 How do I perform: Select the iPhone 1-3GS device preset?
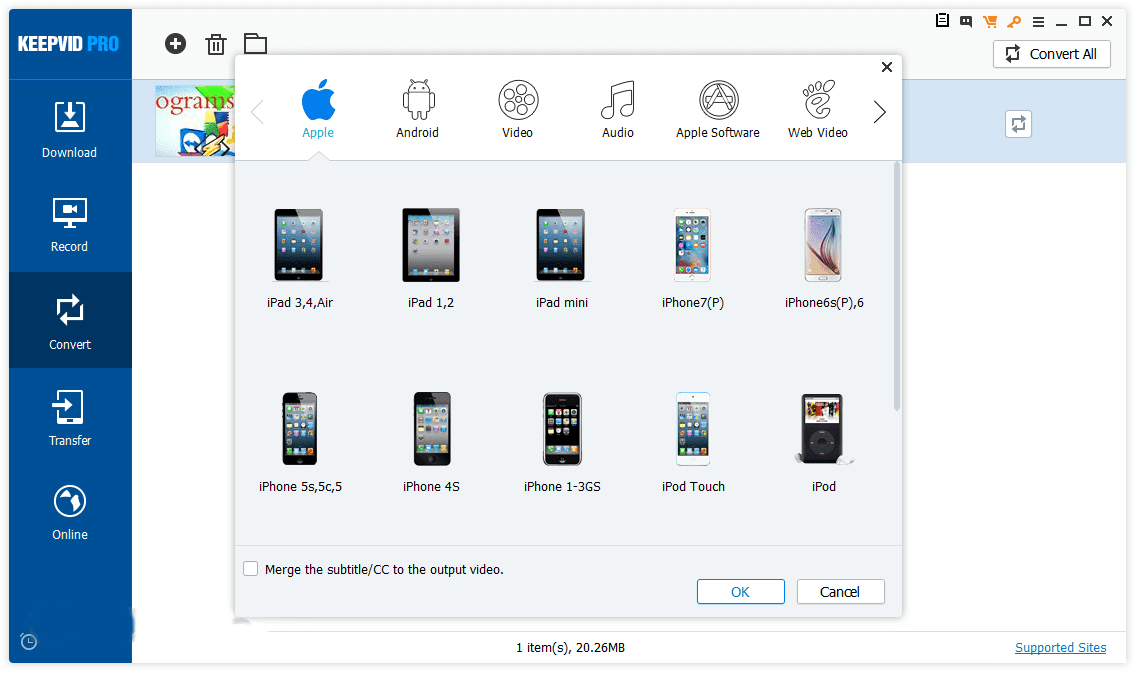pos(562,443)
